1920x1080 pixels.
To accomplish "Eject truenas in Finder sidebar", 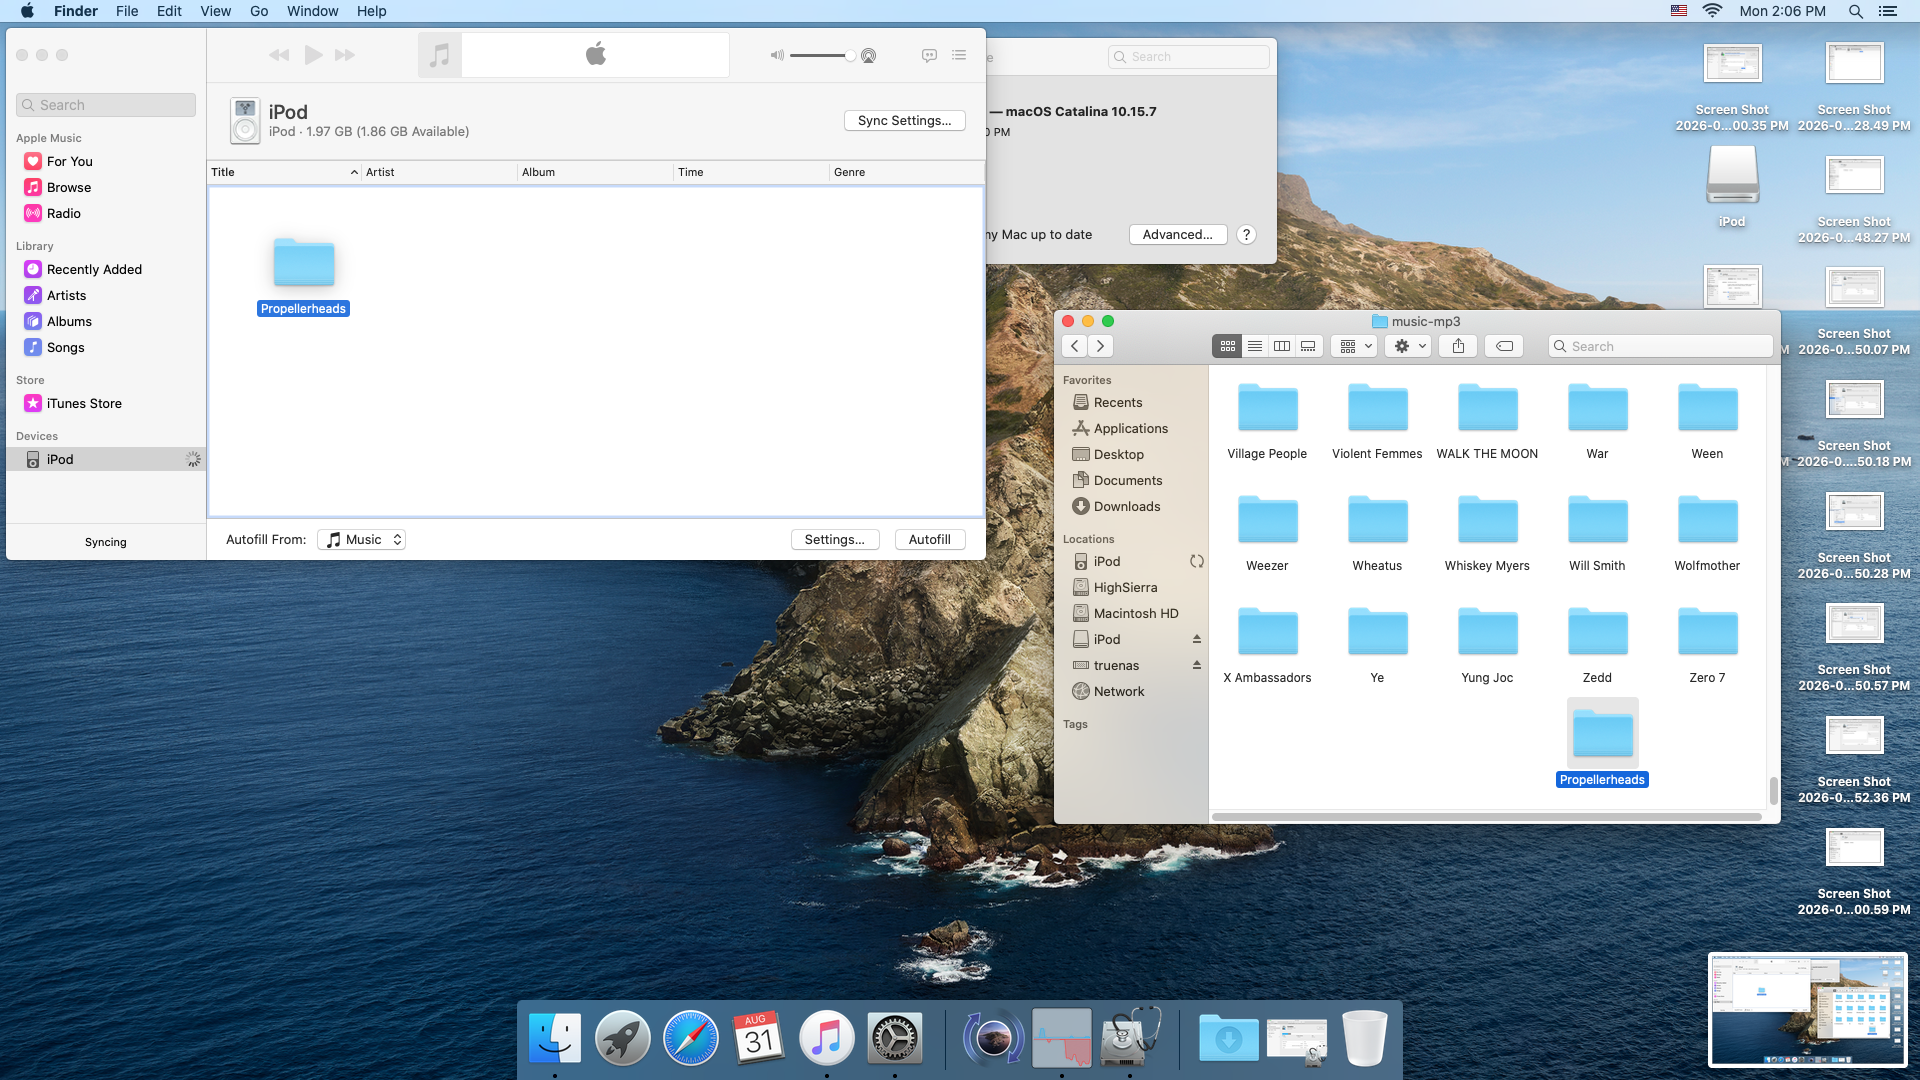I will pyautogui.click(x=1196, y=665).
